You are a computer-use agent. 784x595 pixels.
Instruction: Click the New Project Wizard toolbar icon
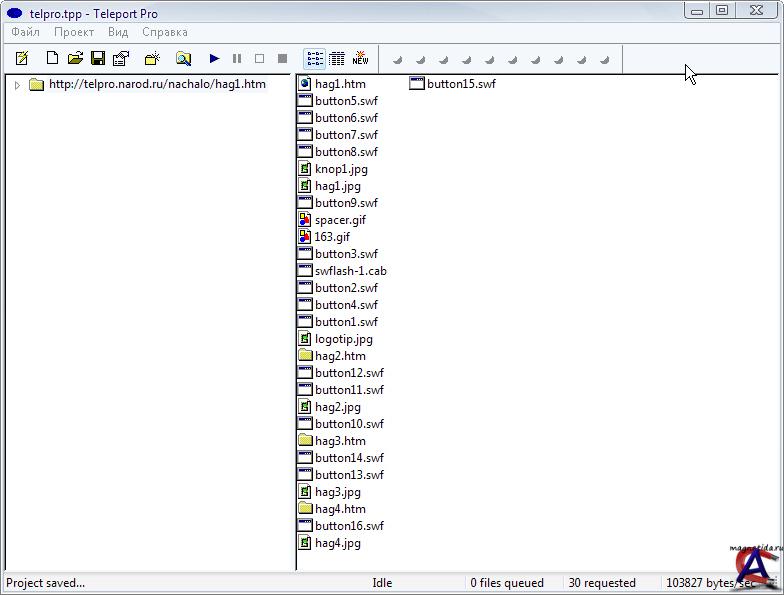pos(22,59)
